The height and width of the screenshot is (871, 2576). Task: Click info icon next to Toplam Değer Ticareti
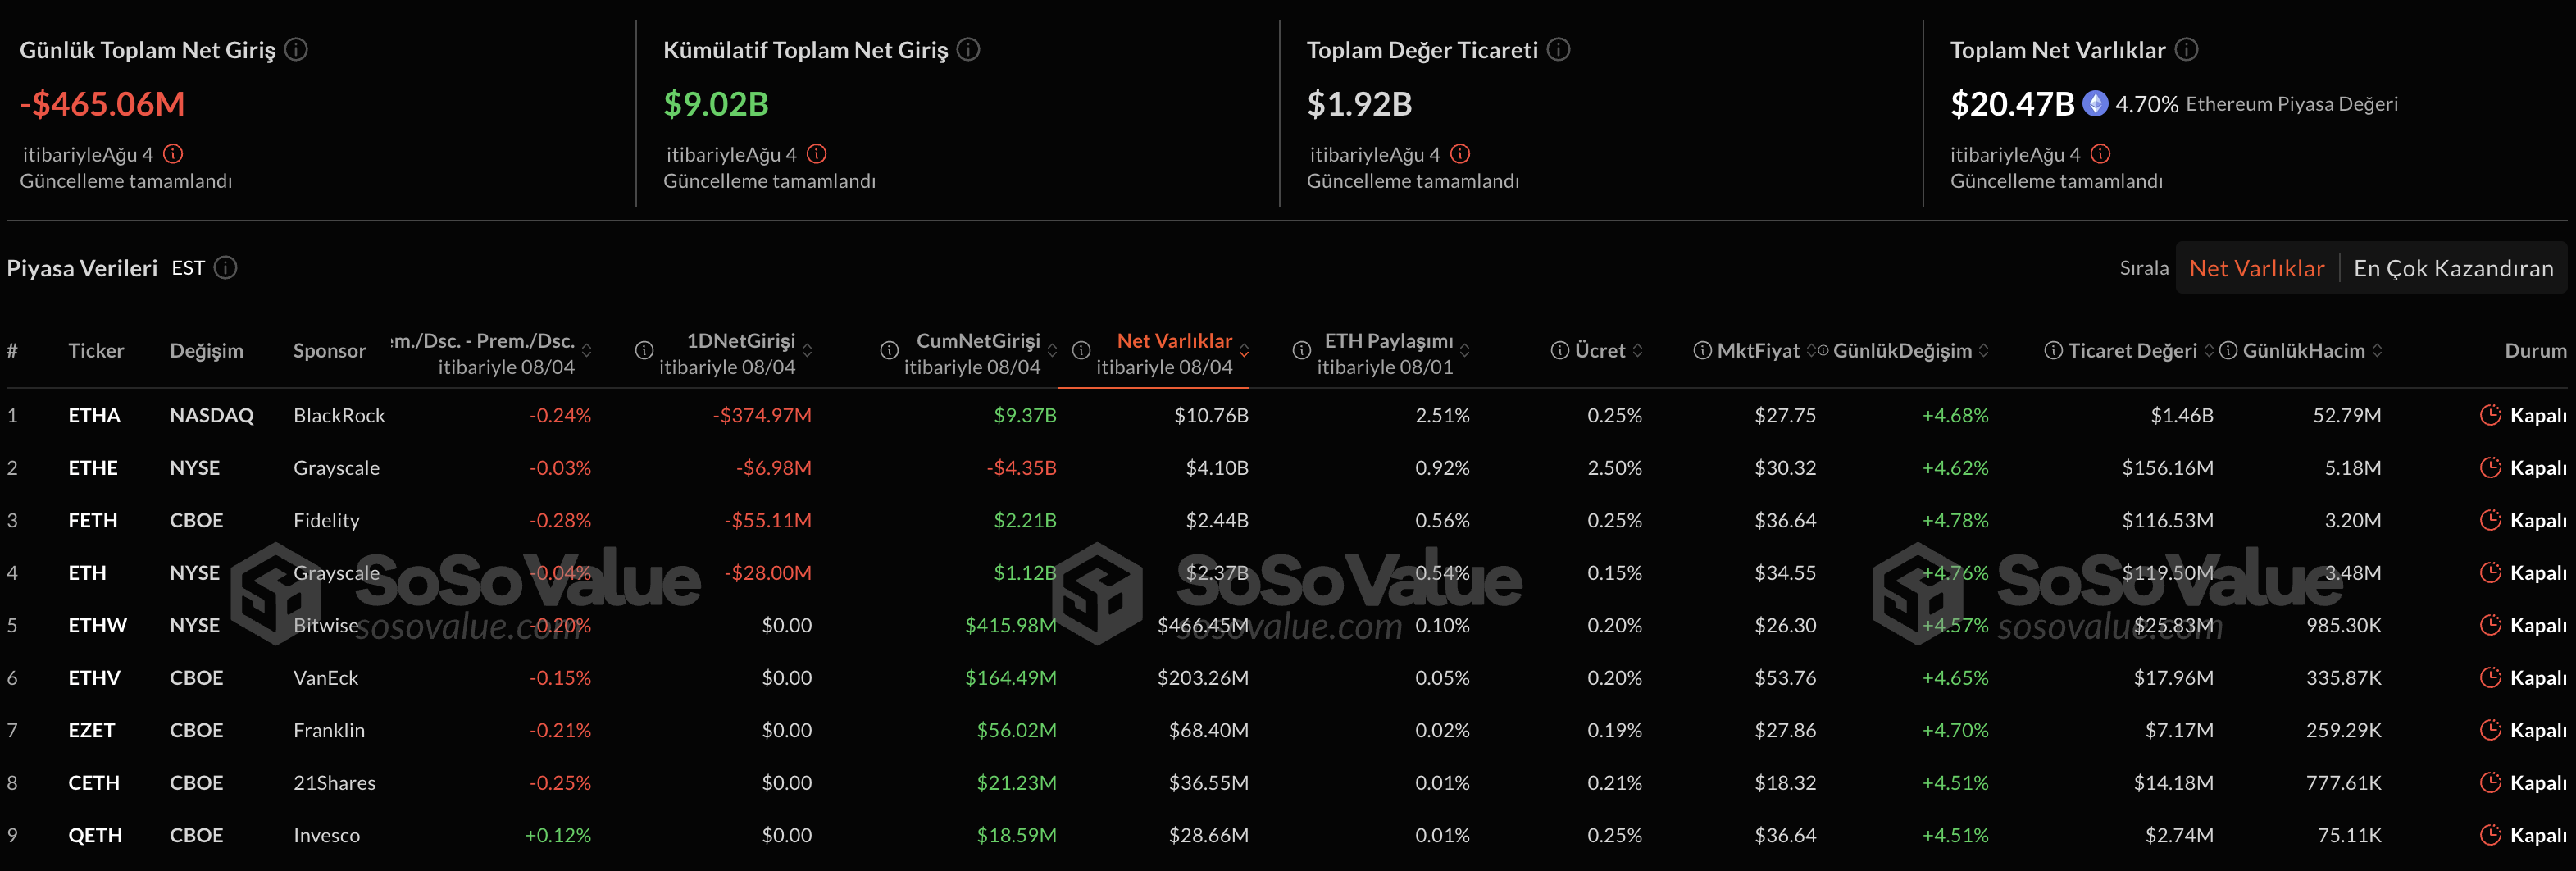(1558, 49)
